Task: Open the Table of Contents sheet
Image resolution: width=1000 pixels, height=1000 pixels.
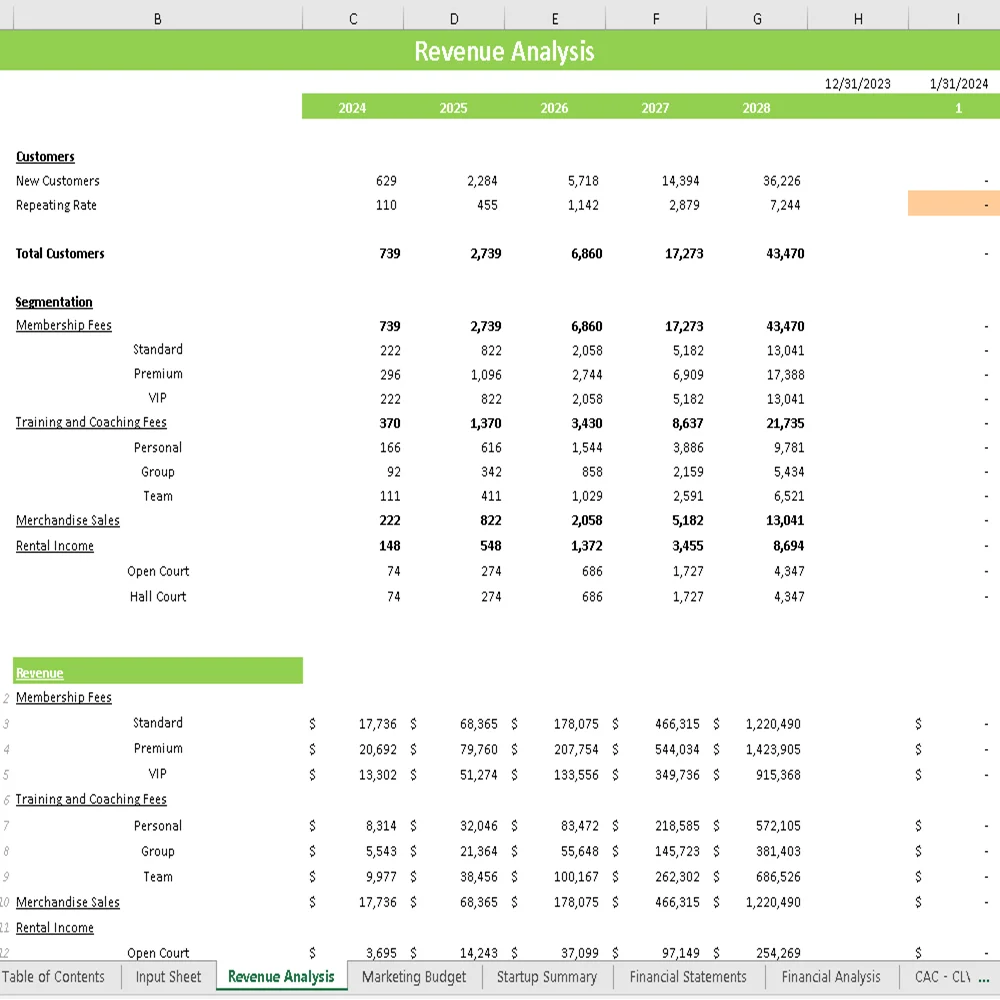Action: [55, 977]
